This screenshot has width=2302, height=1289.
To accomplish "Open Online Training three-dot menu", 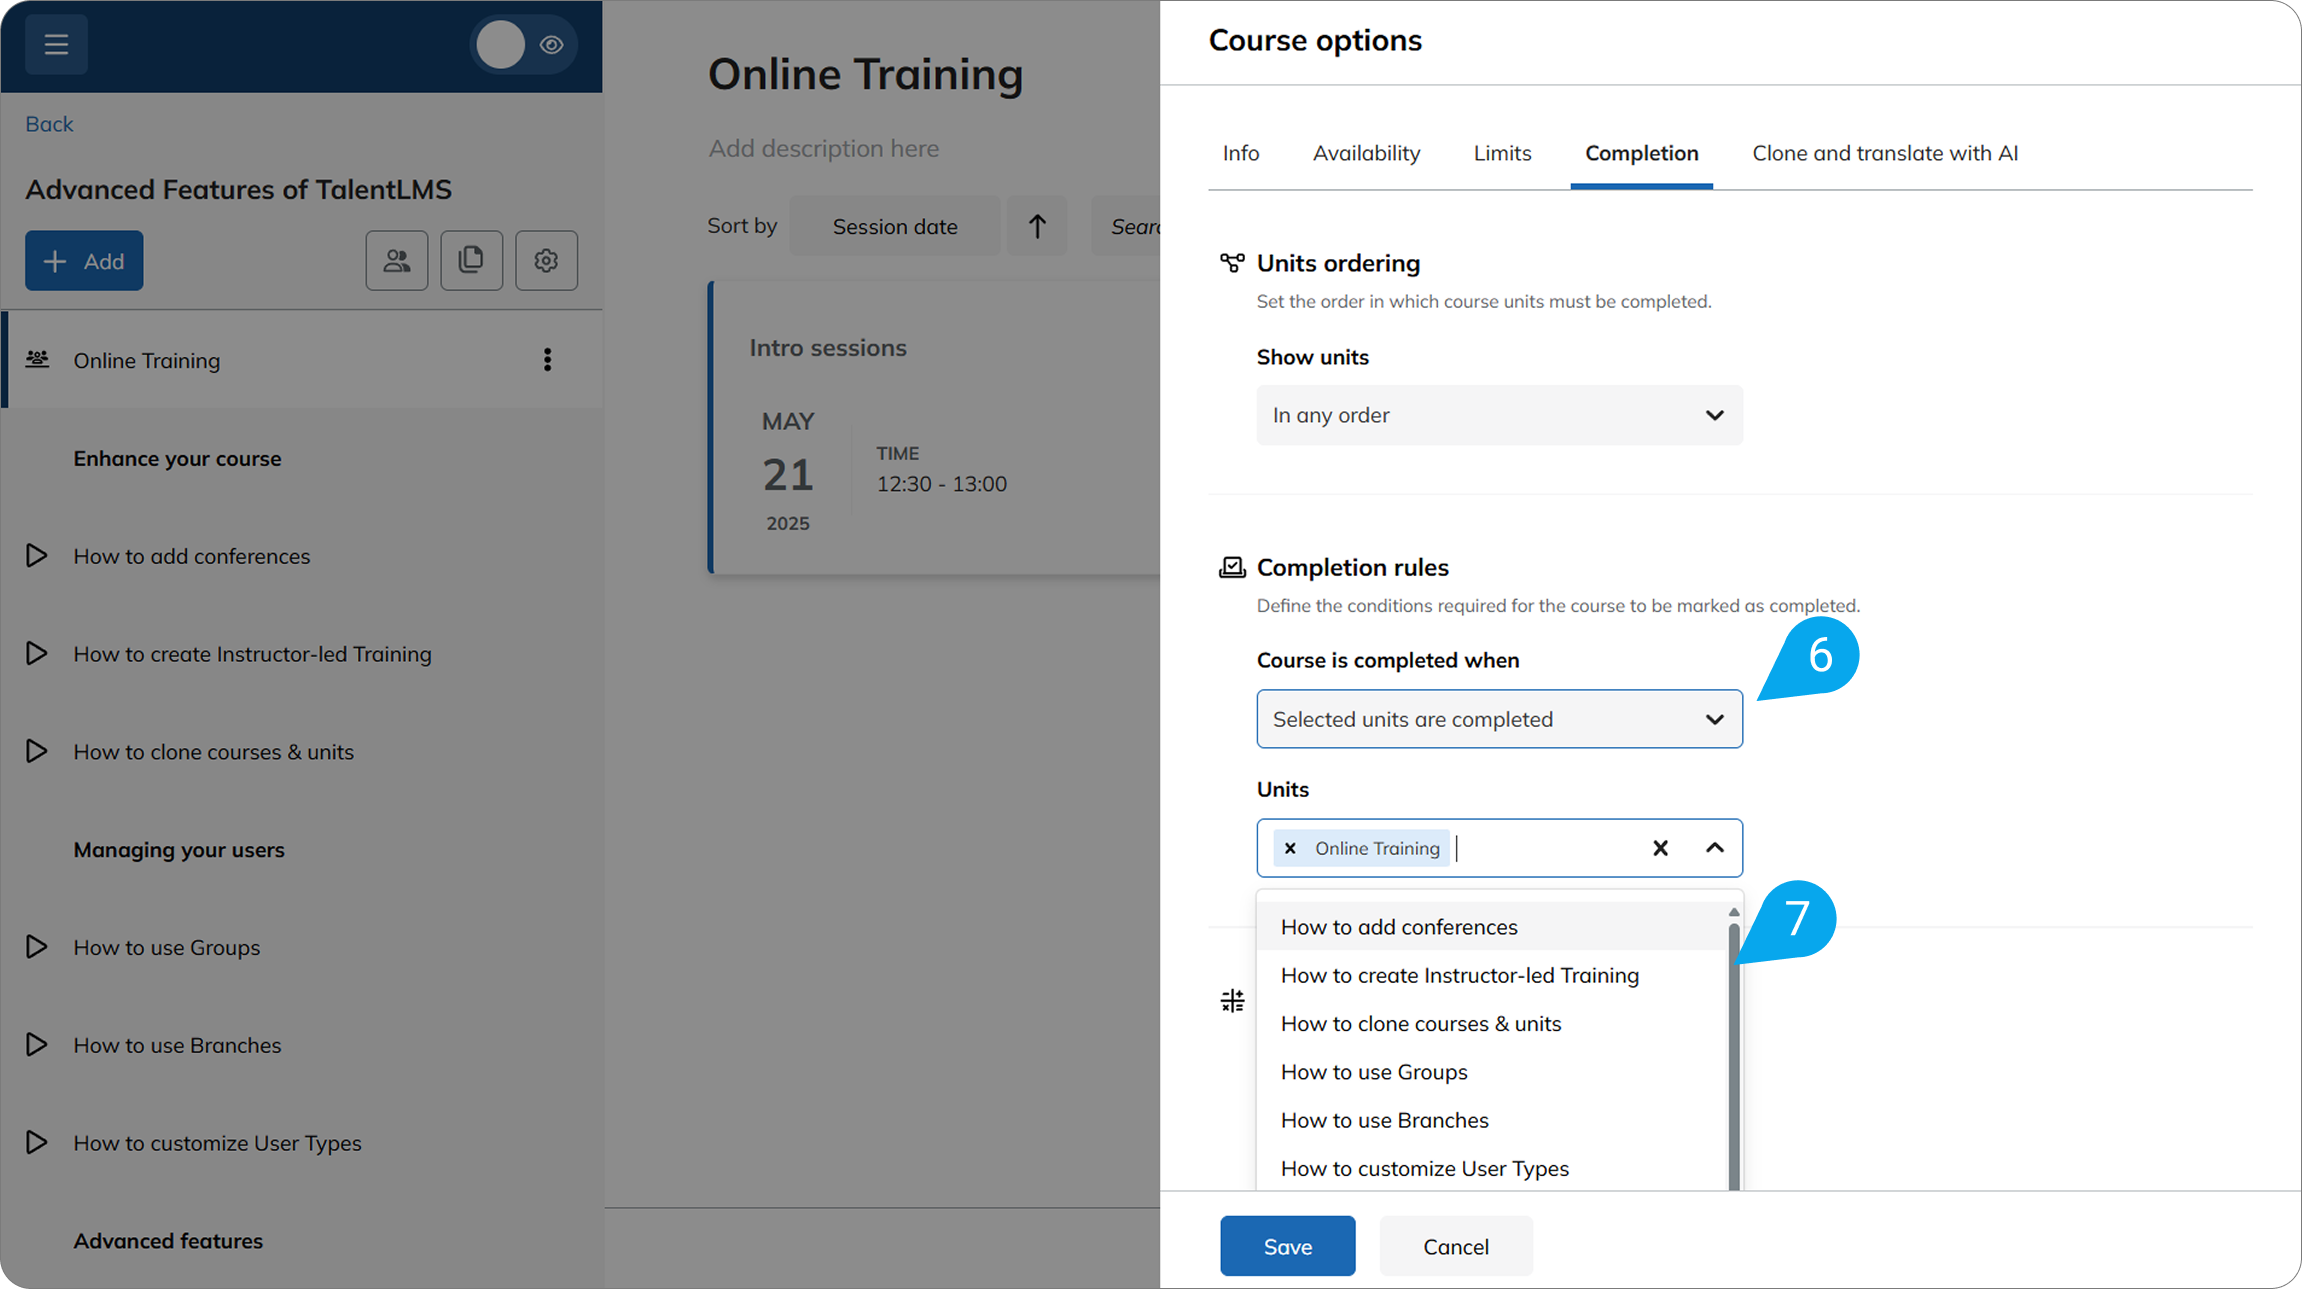I will tap(547, 360).
